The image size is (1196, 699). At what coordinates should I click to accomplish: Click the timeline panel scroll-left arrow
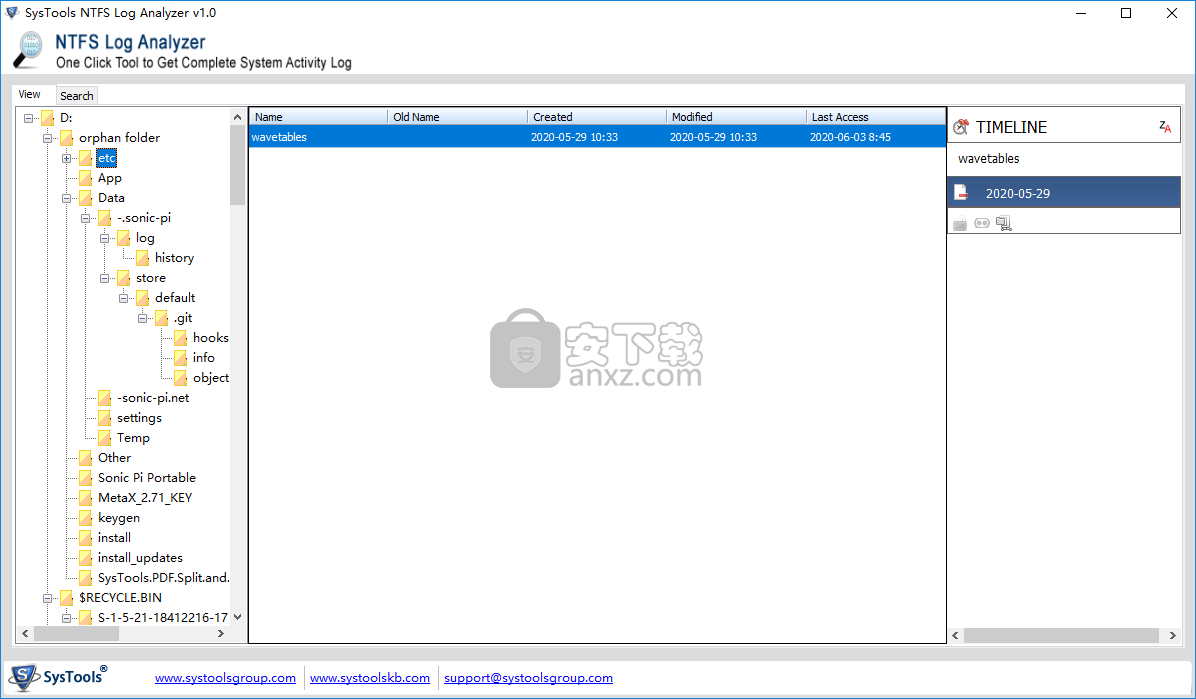click(x=956, y=636)
